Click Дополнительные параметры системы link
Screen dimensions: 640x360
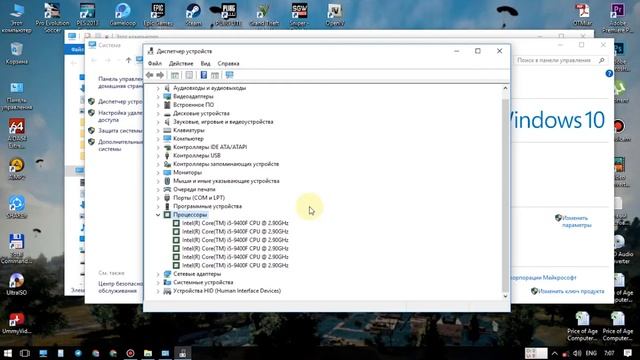pos(120,145)
